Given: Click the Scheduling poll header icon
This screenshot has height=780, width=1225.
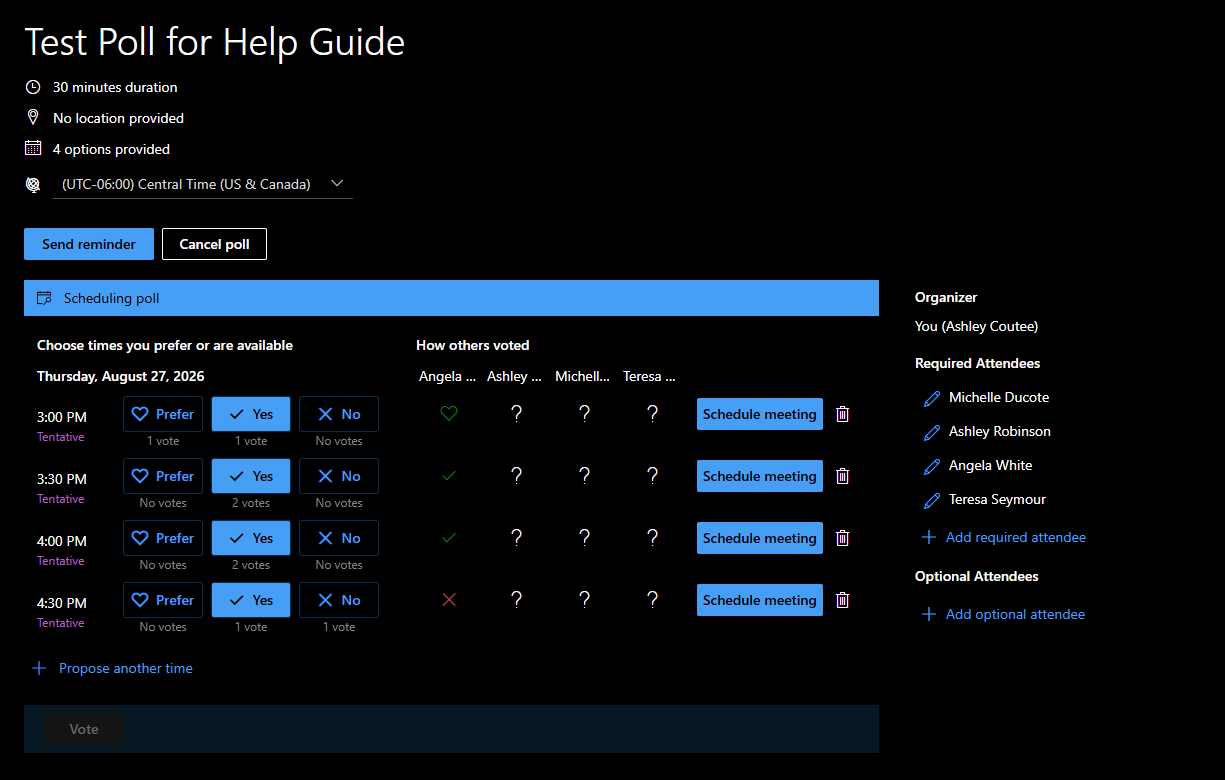Looking at the screenshot, I should (x=44, y=298).
